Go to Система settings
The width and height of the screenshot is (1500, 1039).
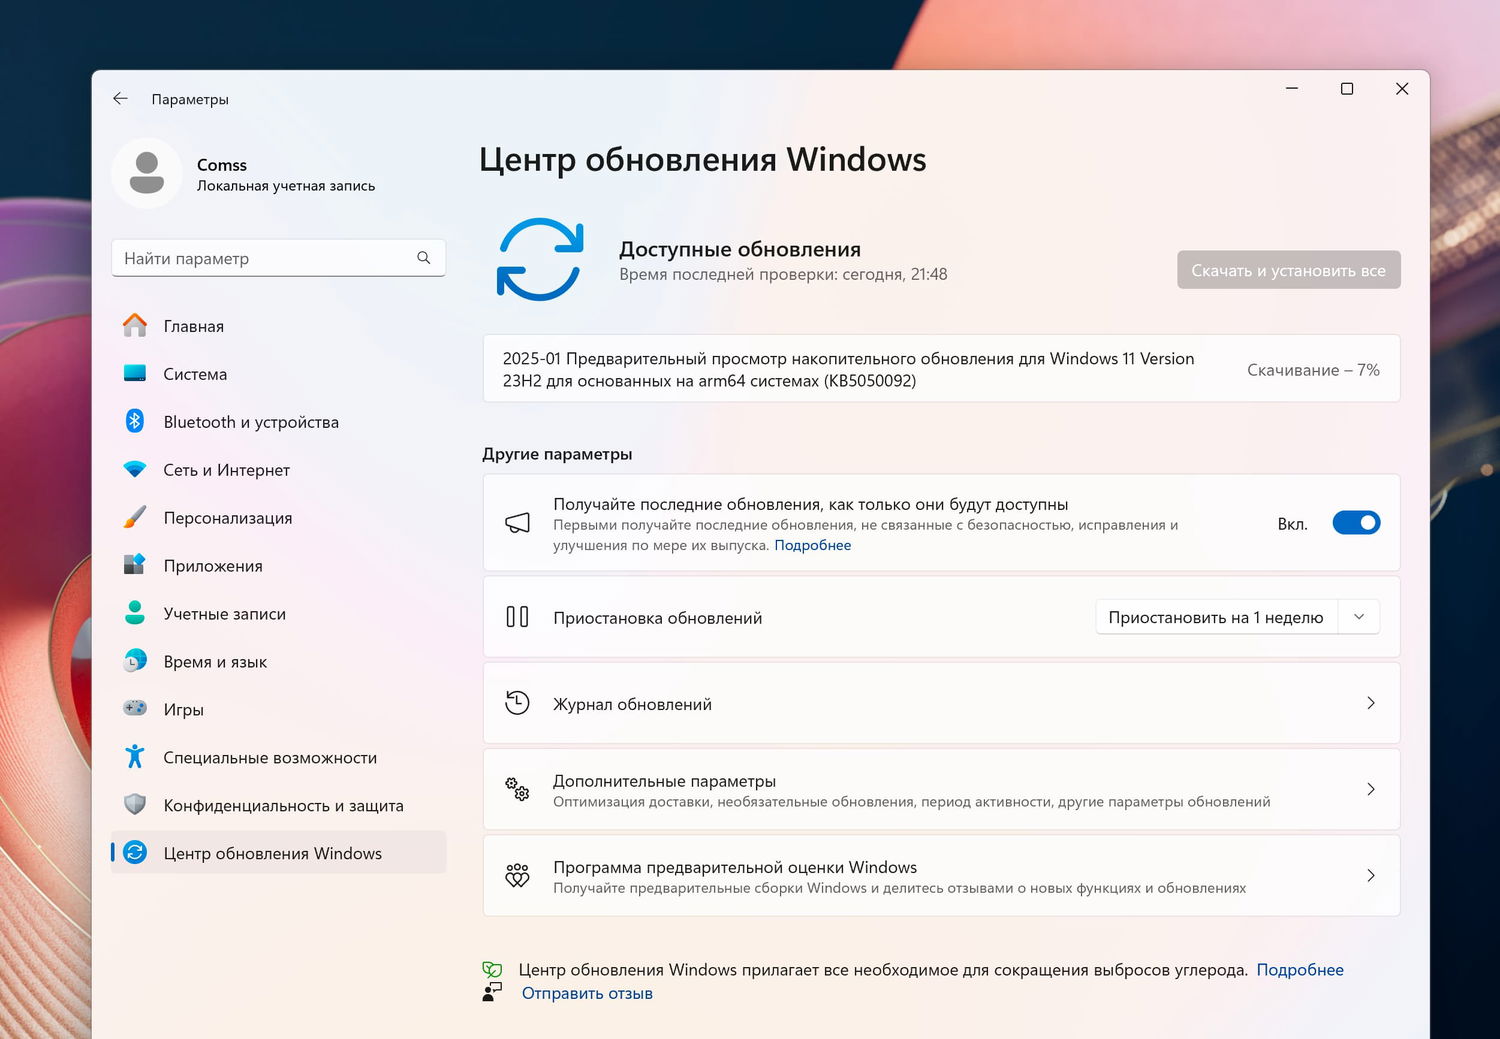[x=278, y=374]
